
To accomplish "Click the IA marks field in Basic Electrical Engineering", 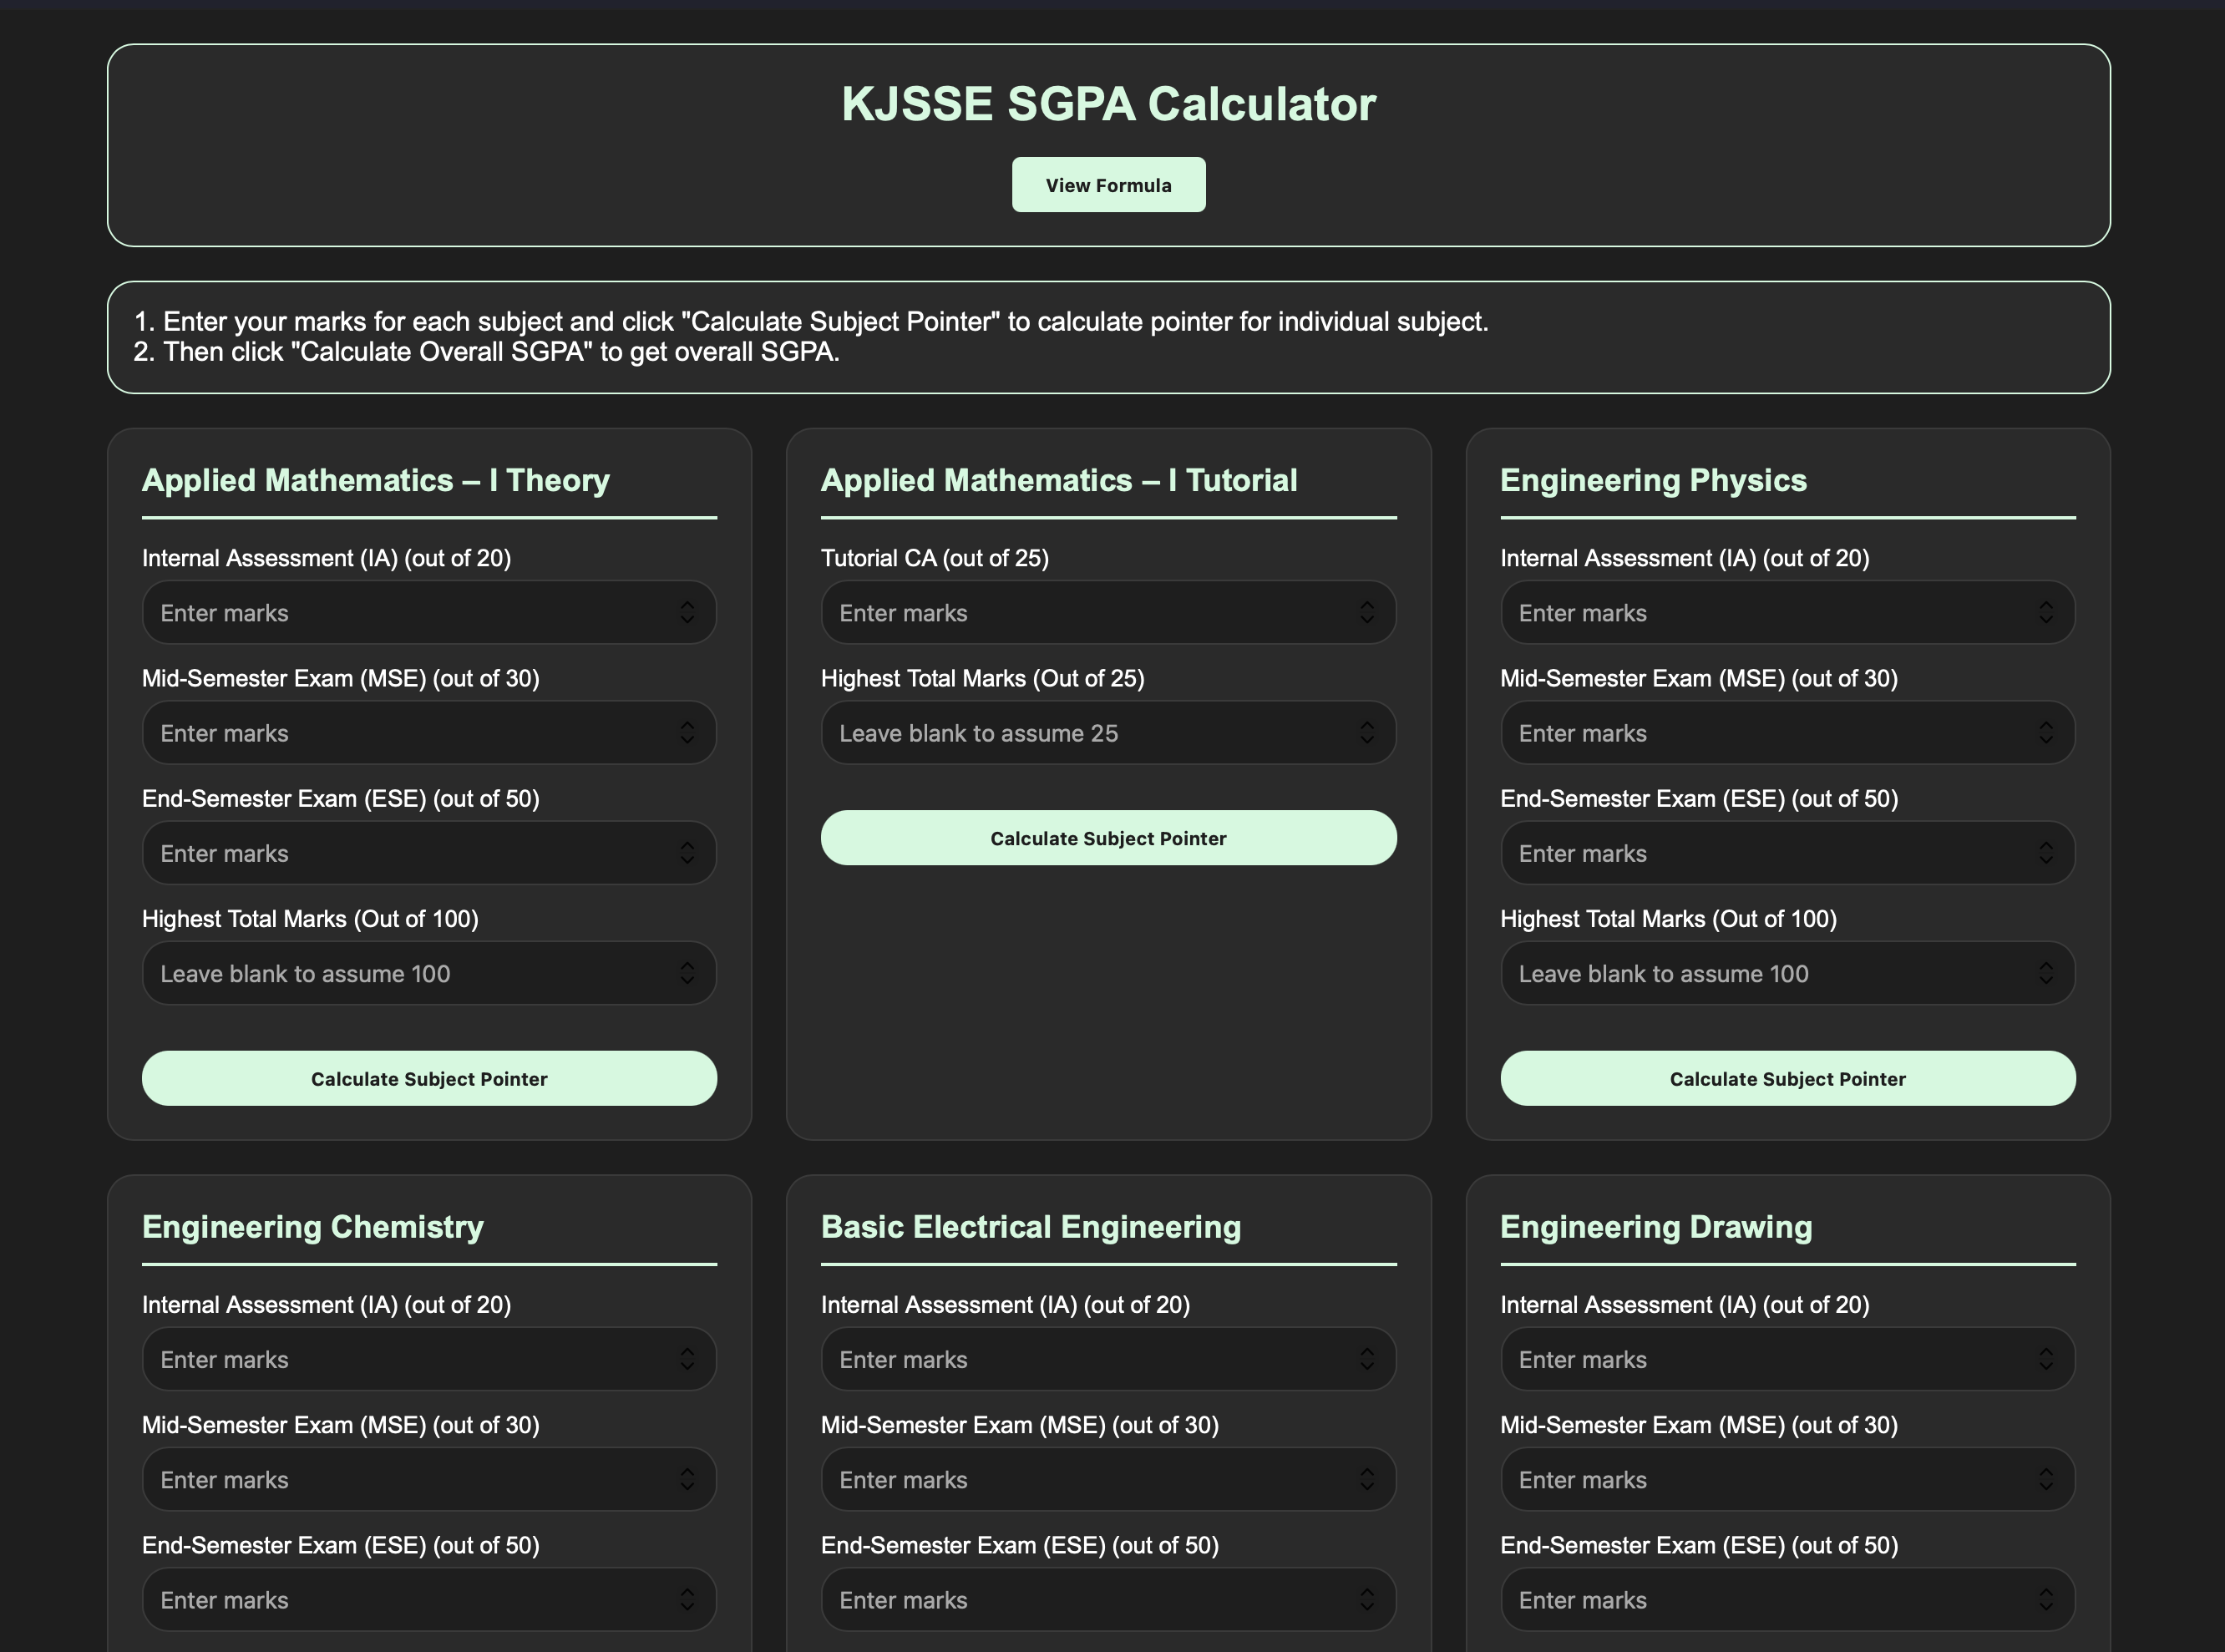I will coord(1080,1359).
